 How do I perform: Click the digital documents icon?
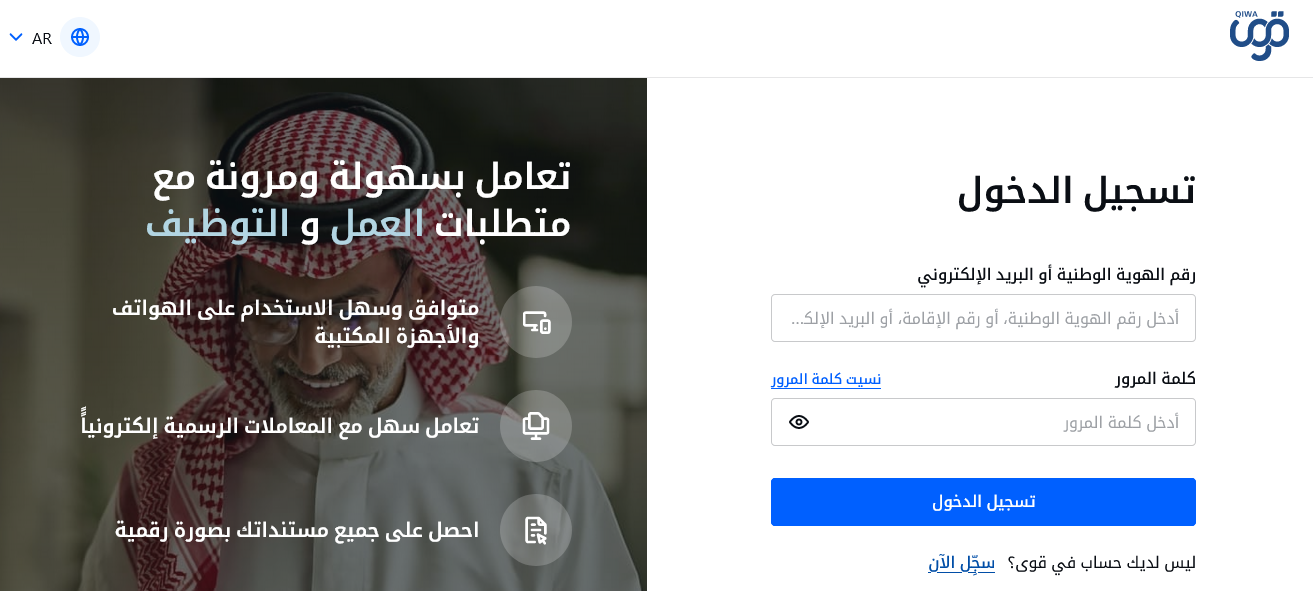coord(536,530)
